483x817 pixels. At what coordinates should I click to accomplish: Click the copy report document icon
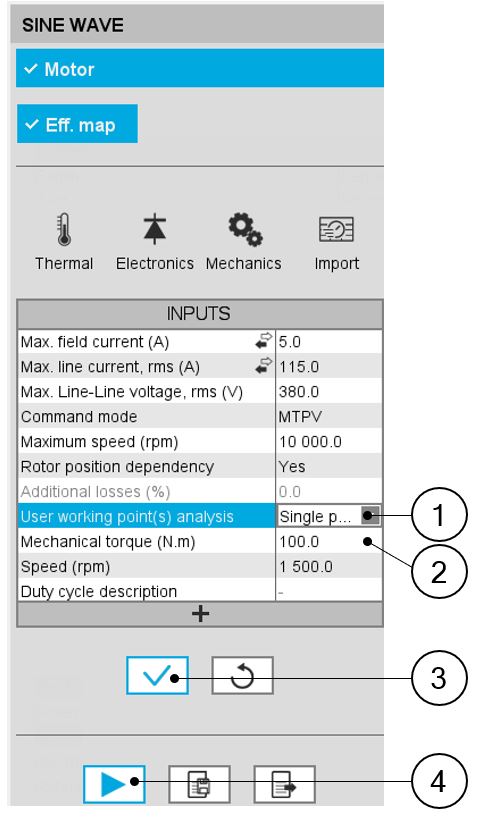pos(199,784)
